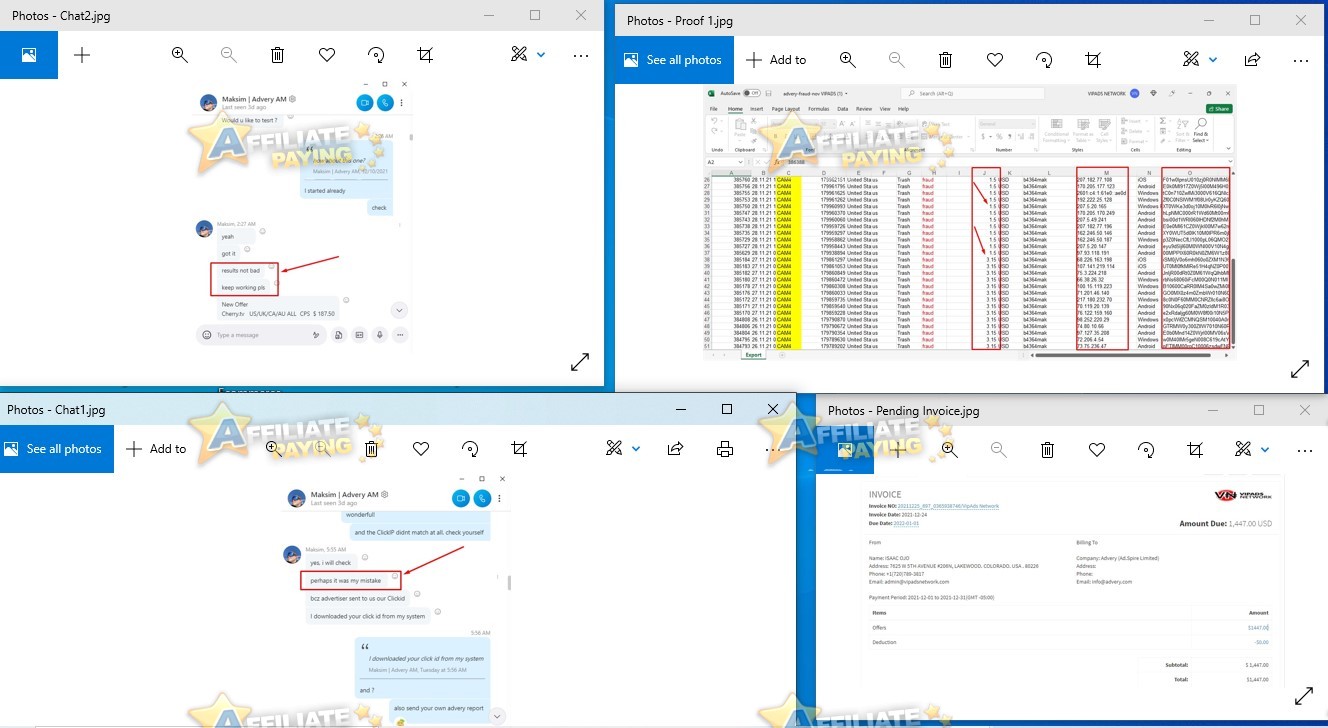Share the Chat1.jpg photo

coord(676,449)
